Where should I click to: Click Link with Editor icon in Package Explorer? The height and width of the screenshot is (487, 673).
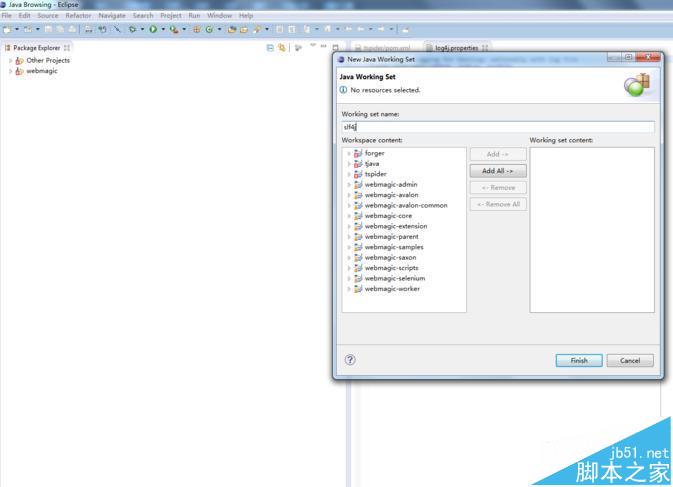click(282, 48)
